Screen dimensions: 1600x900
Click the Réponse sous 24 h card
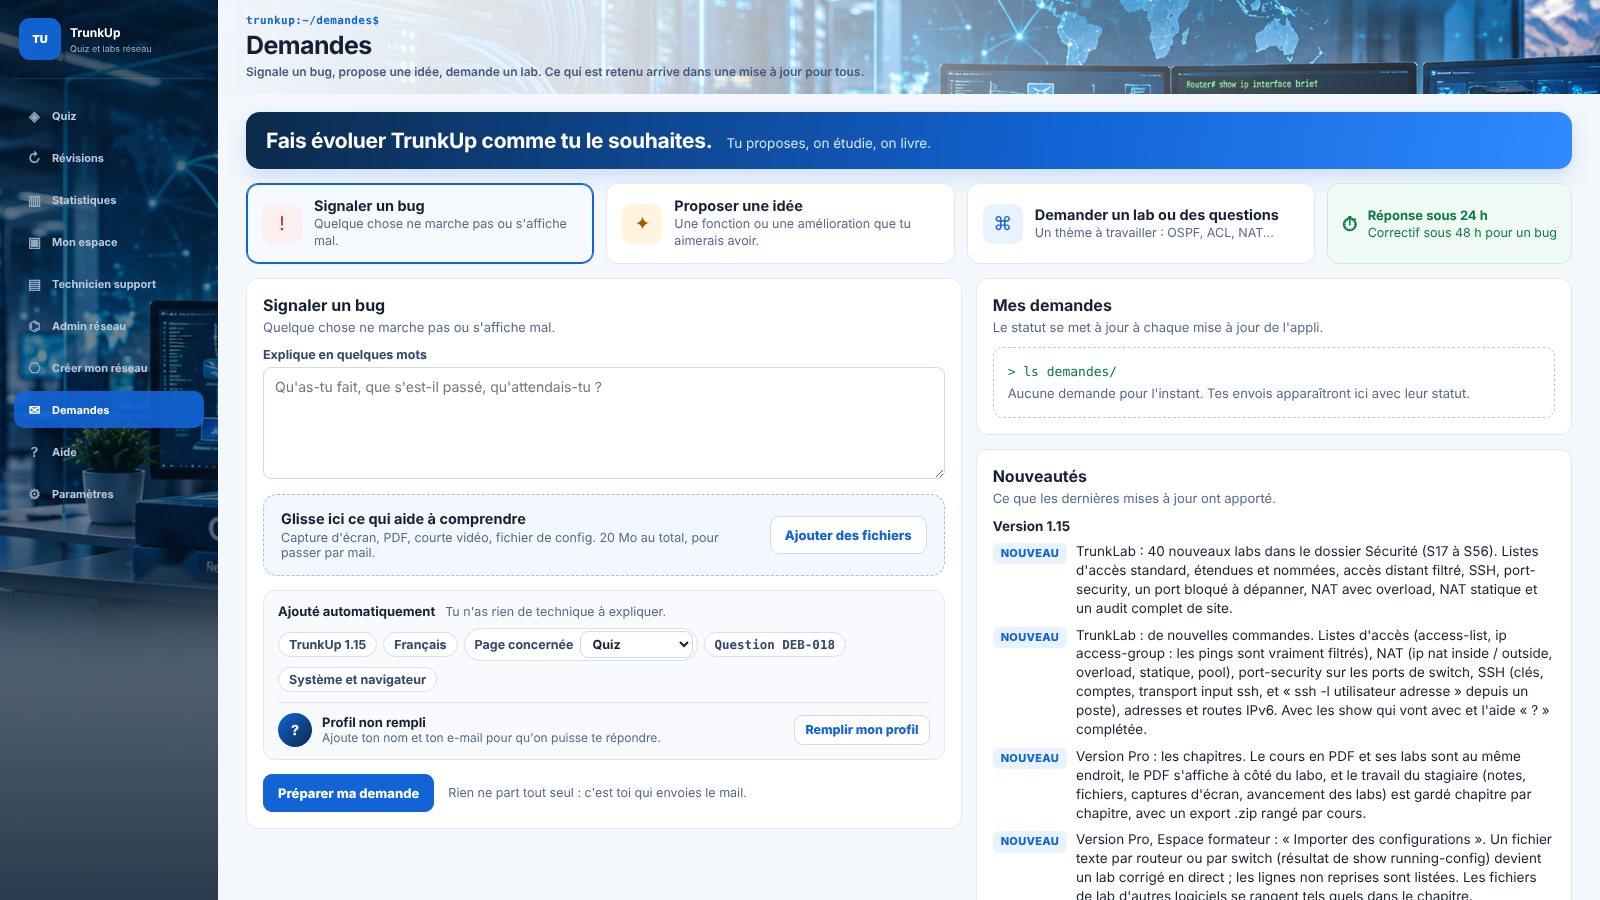[x=1449, y=223]
